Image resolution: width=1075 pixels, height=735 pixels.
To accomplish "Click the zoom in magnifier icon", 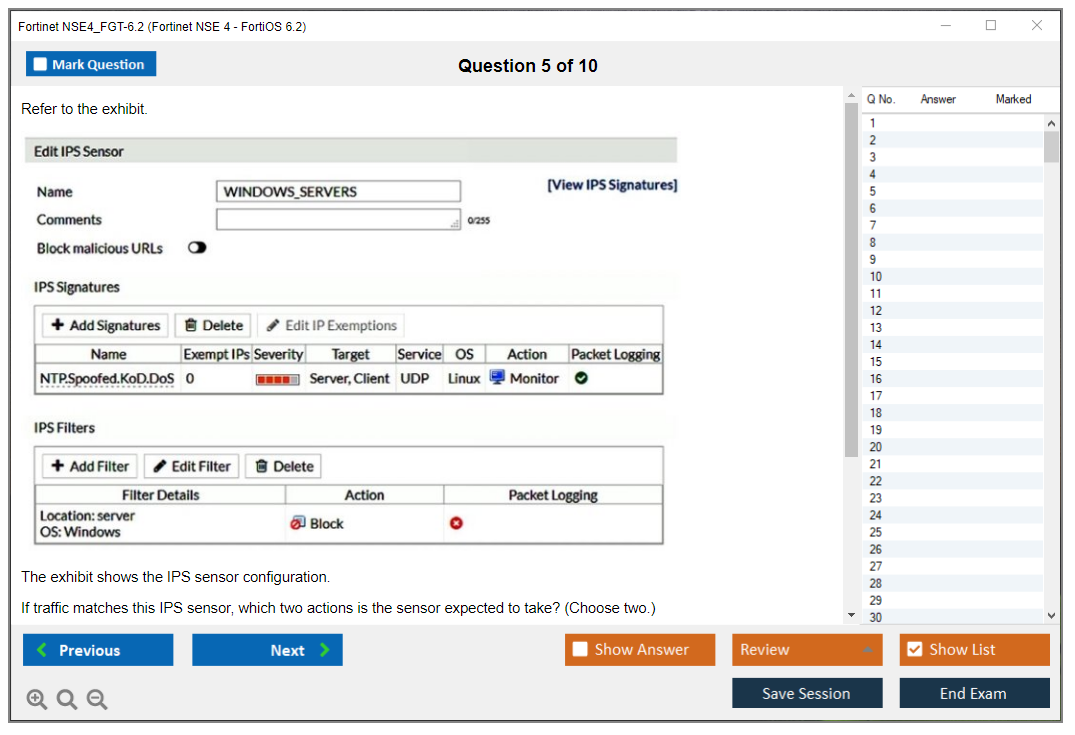I will point(37,700).
